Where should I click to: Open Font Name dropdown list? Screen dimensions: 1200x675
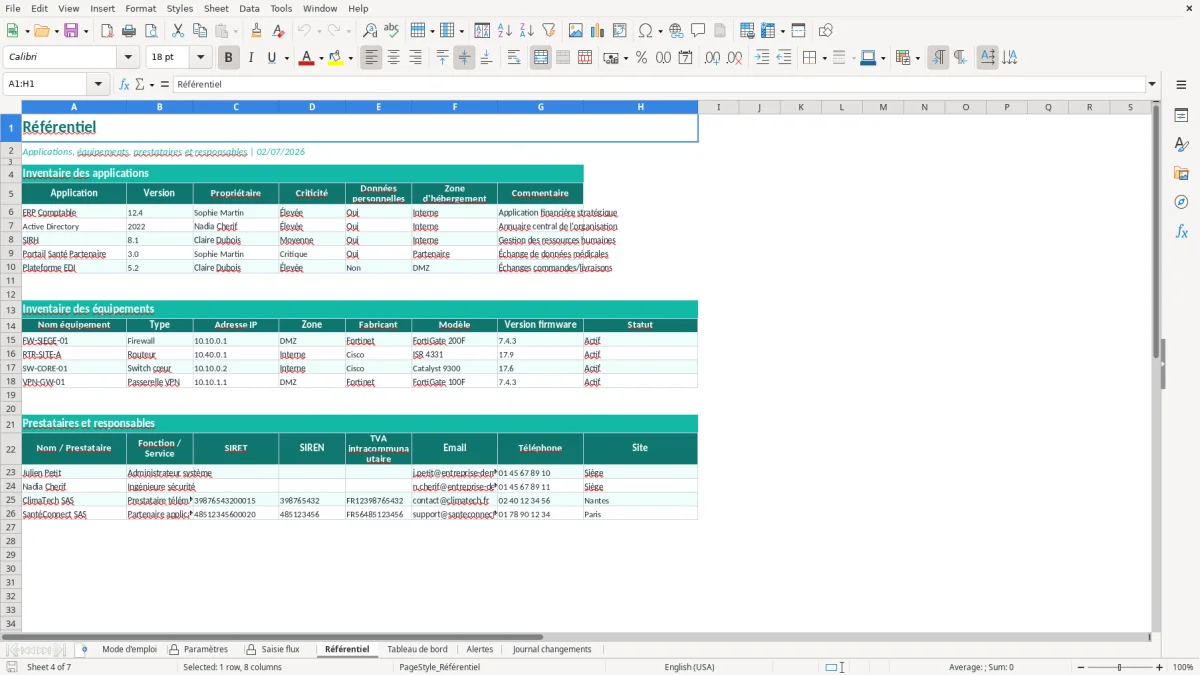(128, 58)
